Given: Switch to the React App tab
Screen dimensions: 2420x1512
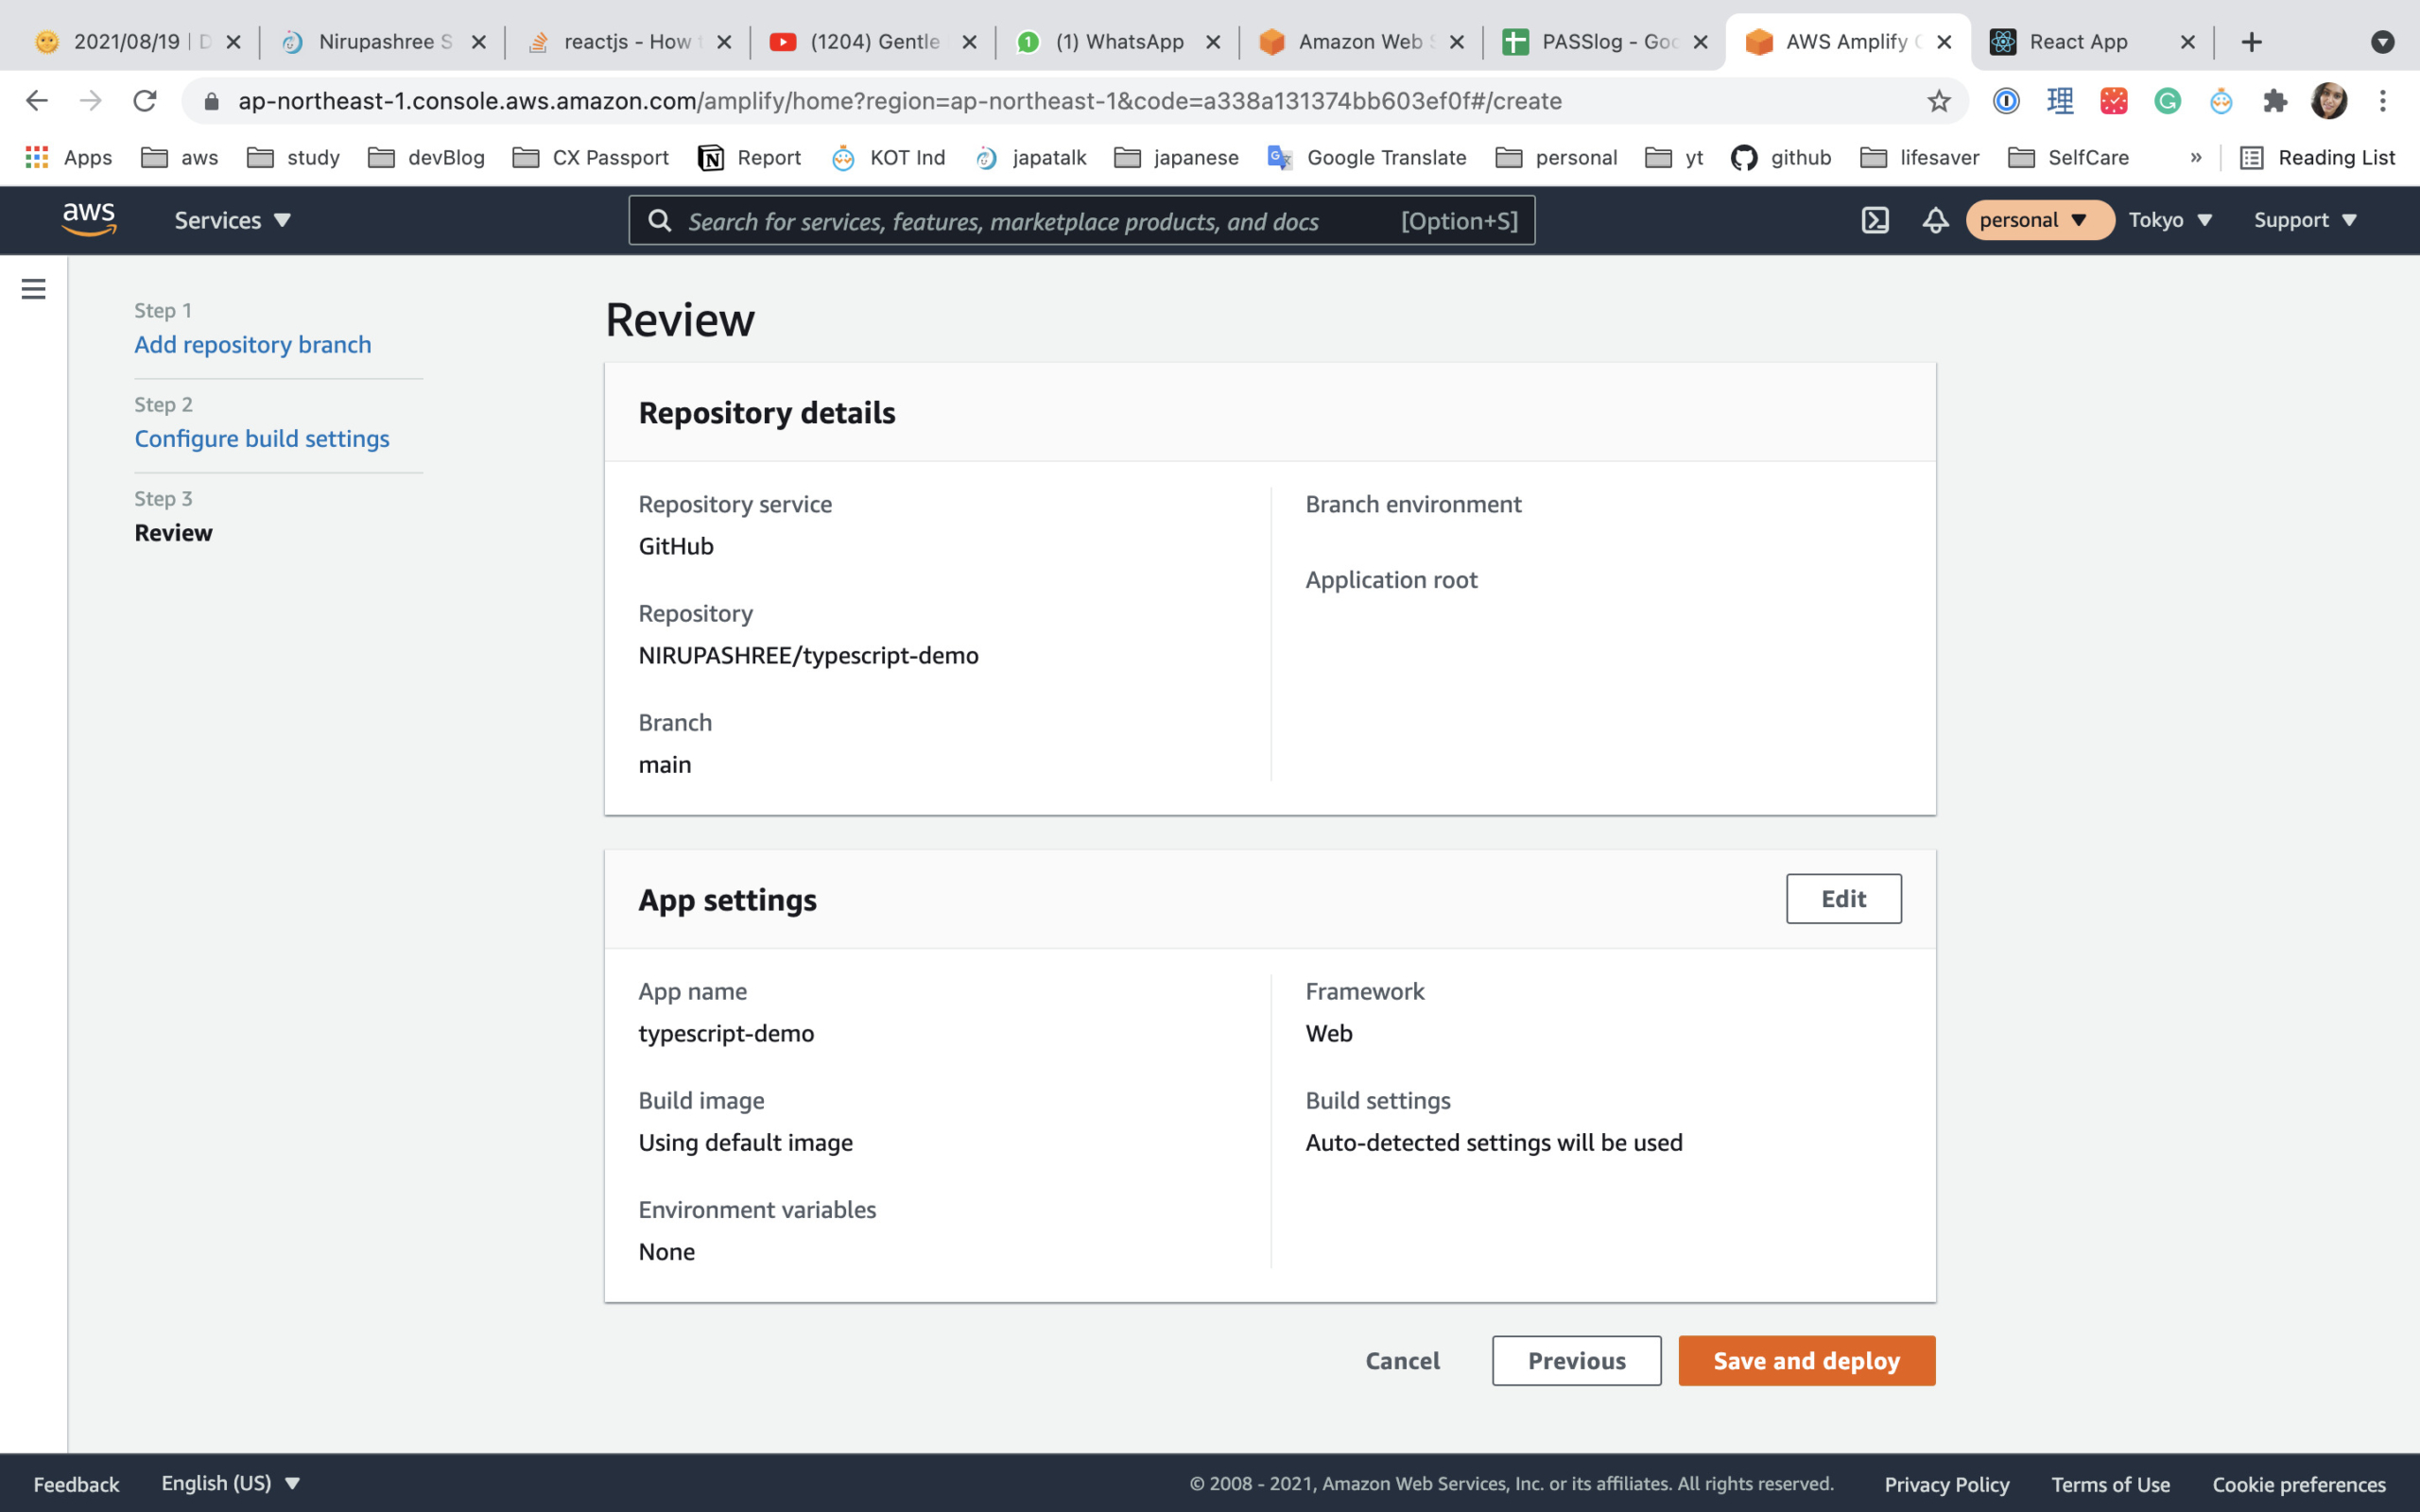Looking at the screenshot, I should [x=2077, y=41].
